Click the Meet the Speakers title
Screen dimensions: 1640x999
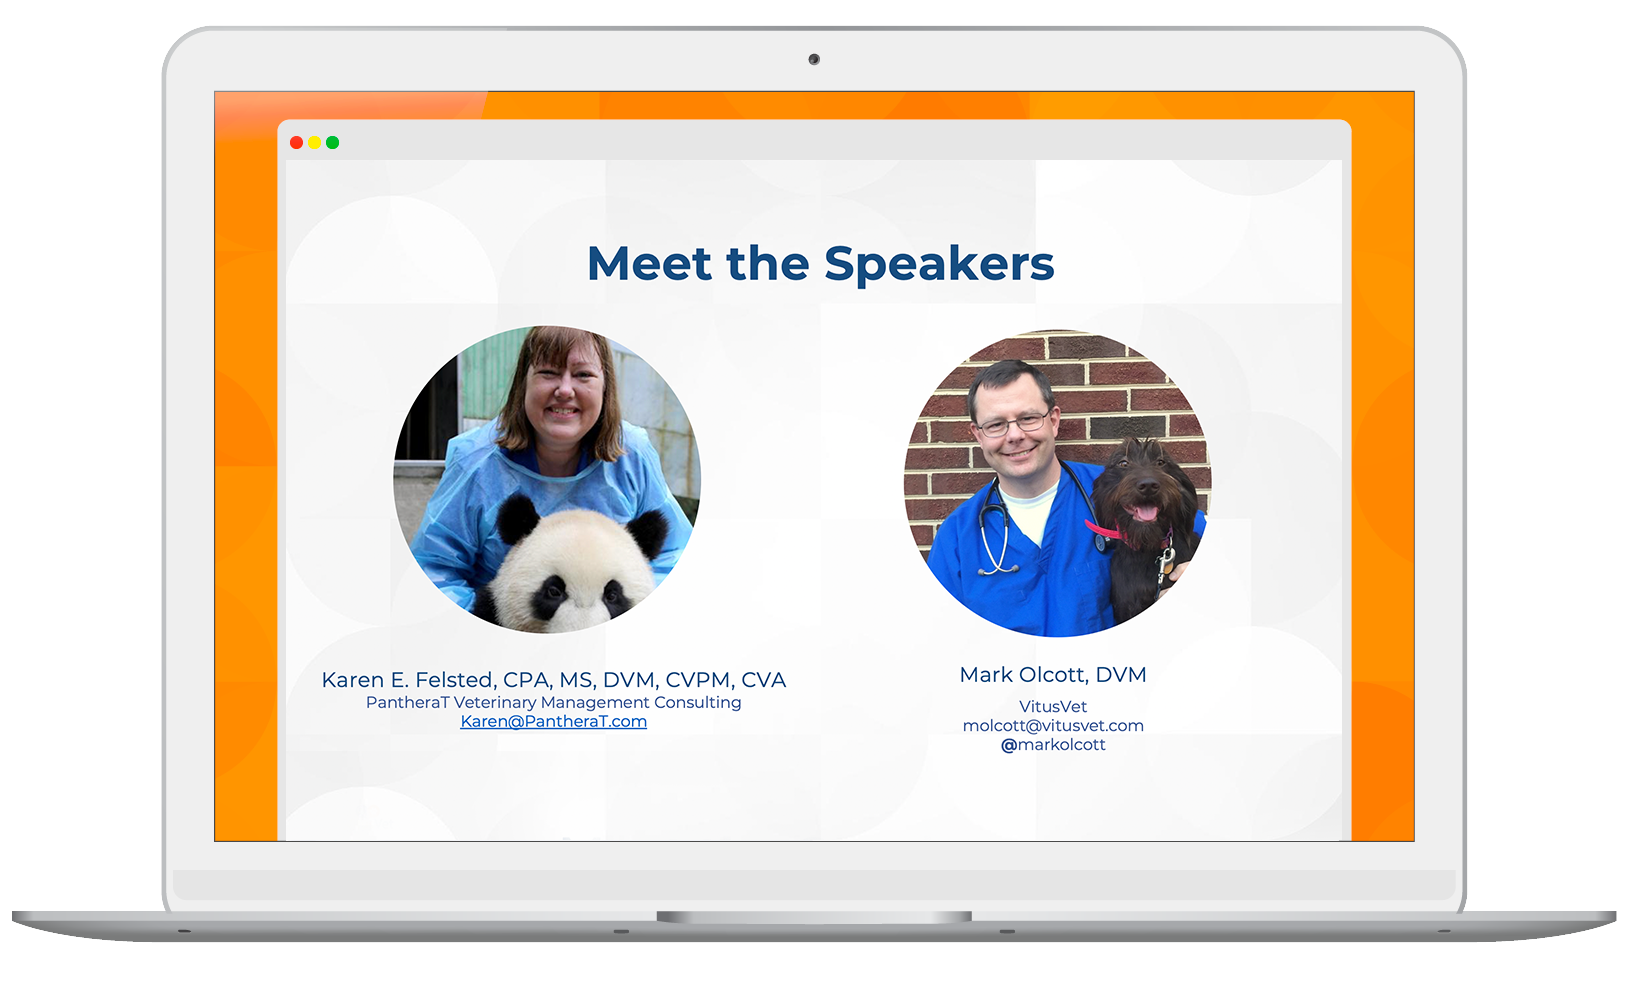[820, 263]
